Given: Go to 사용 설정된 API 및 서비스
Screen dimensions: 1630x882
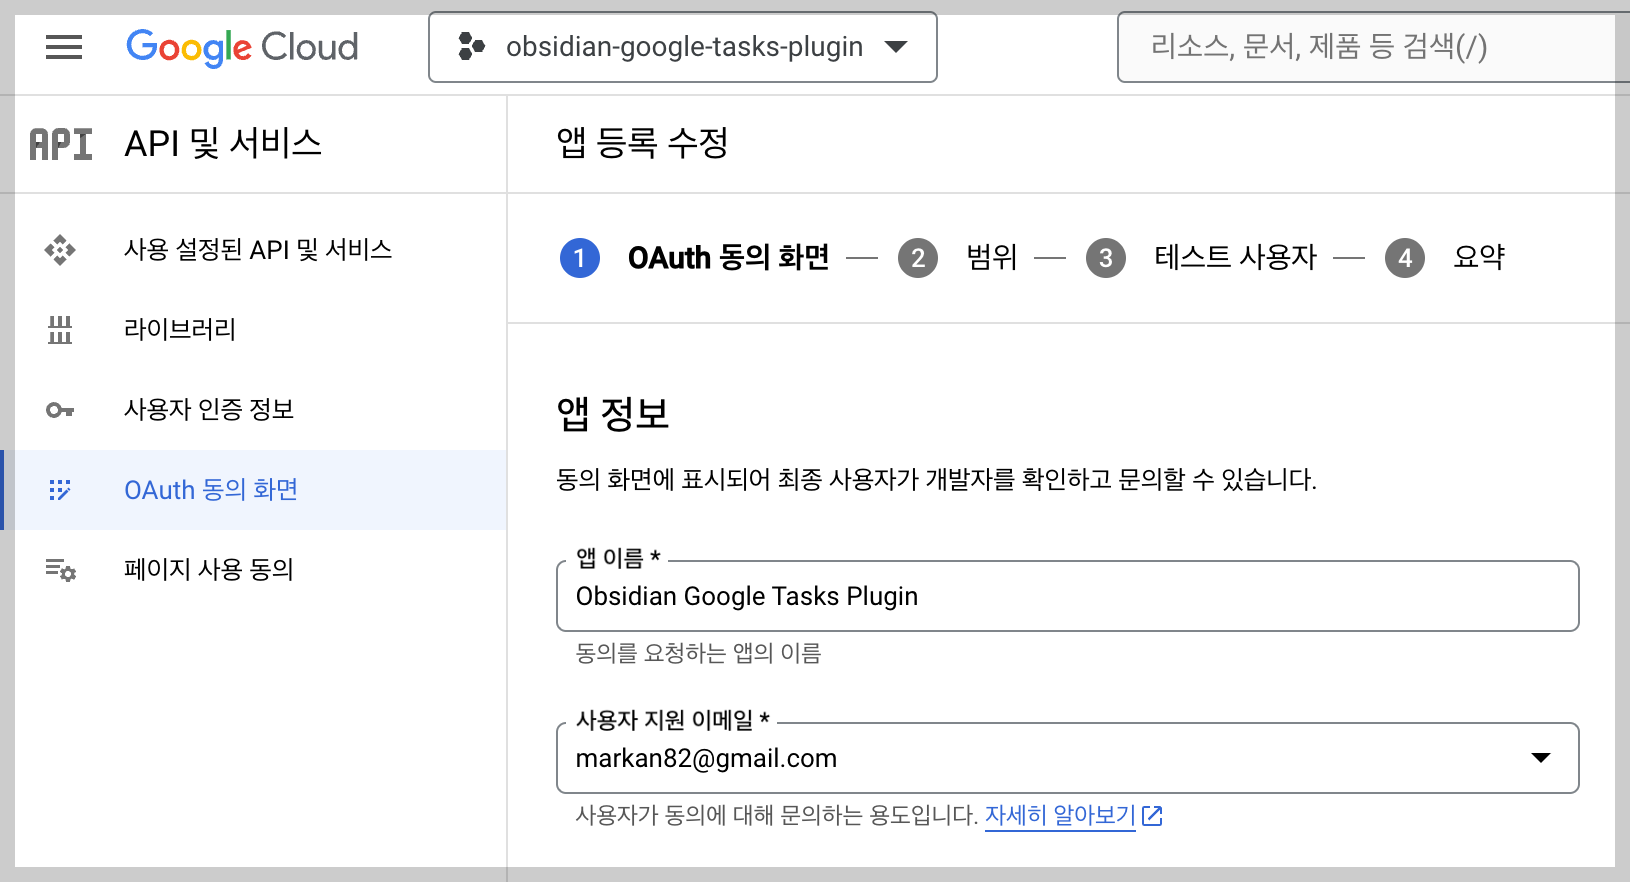Looking at the screenshot, I should [258, 250].
